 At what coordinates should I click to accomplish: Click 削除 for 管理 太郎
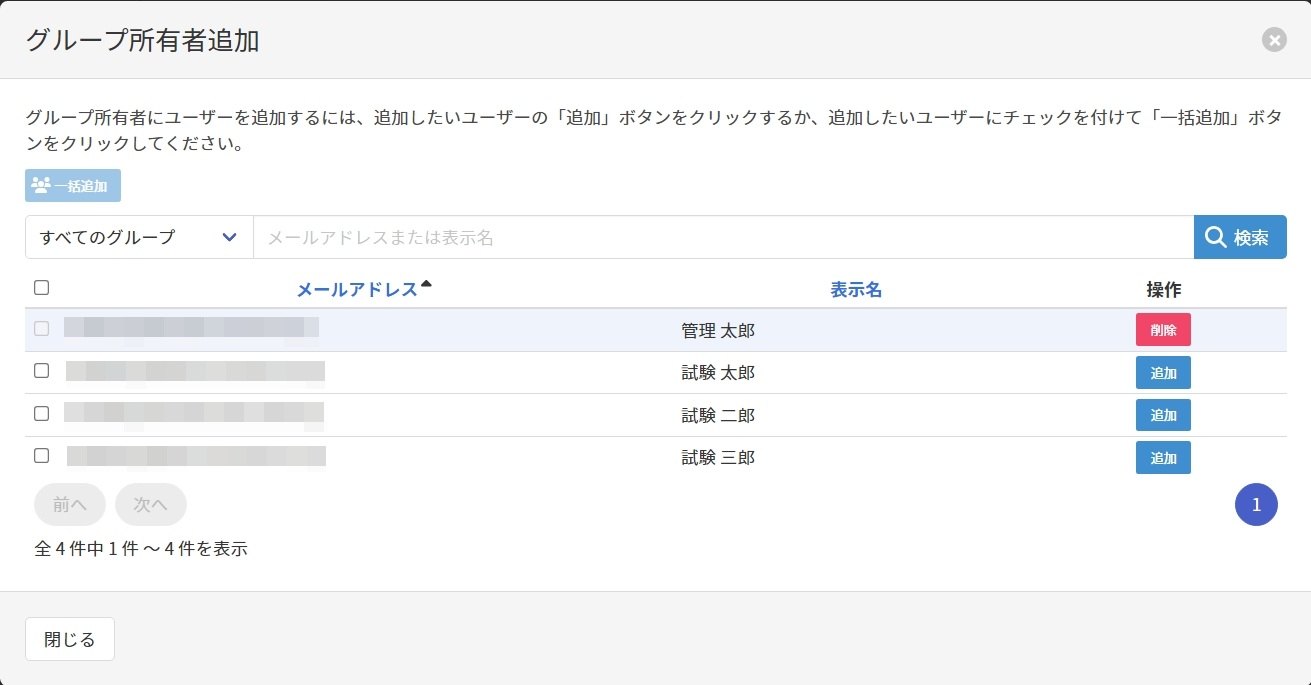(1162, 330)
